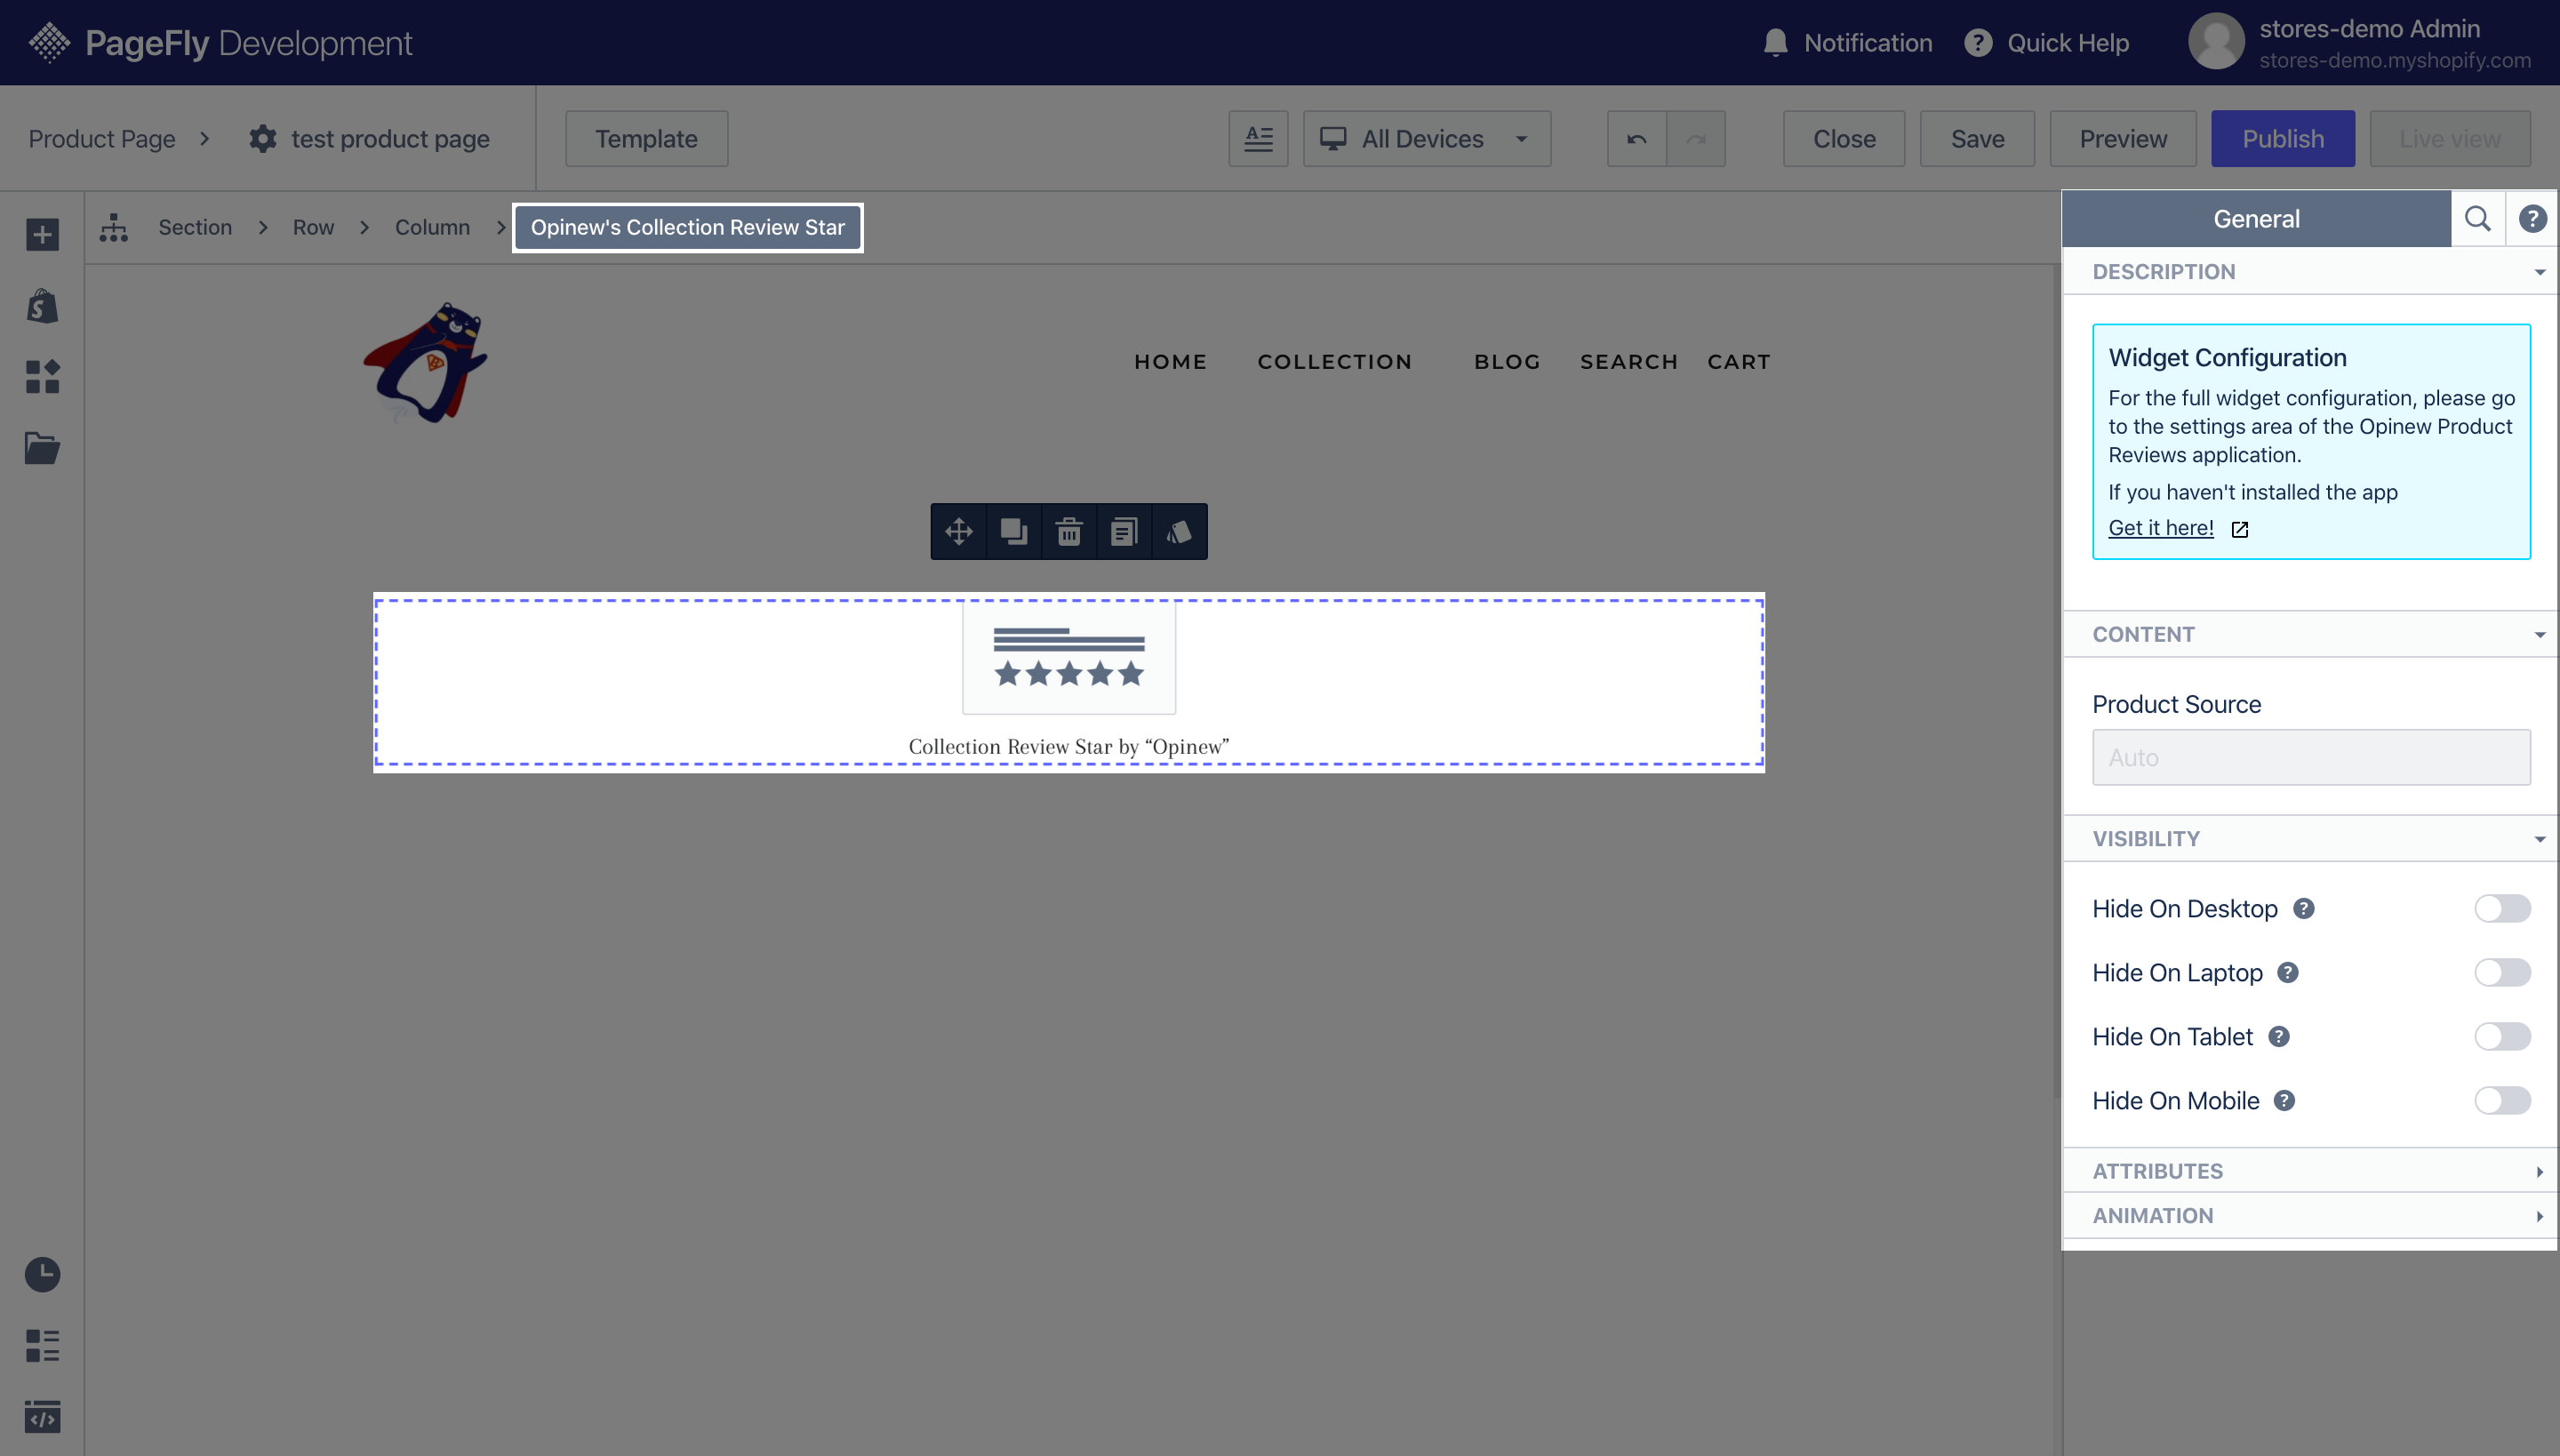Collapse the CONTENT section
This screenshot has height=1456, width=2560.
point(2310,634)
